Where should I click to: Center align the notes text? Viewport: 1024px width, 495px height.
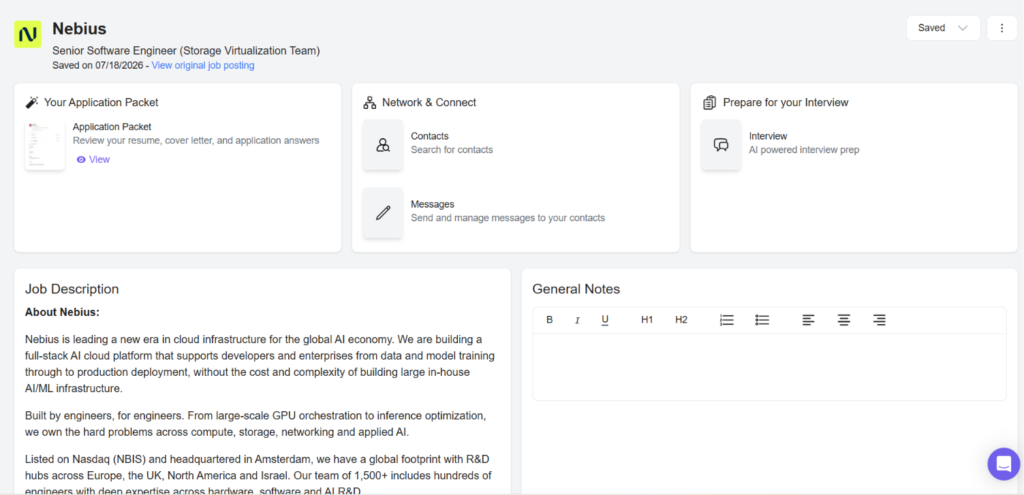(x=844, y=320)
